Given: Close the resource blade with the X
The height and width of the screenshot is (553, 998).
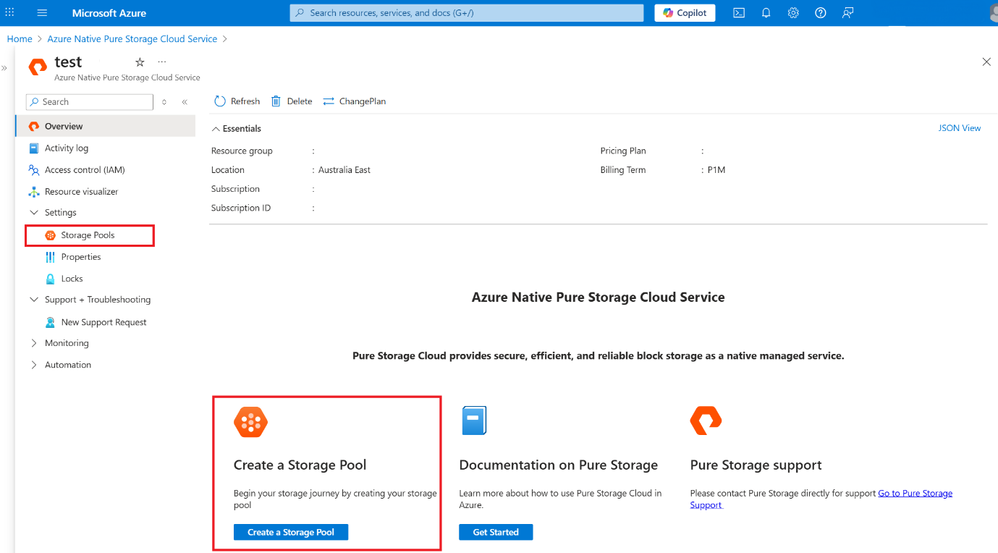Looking at the screenshot, I should (x=987, y=62).
